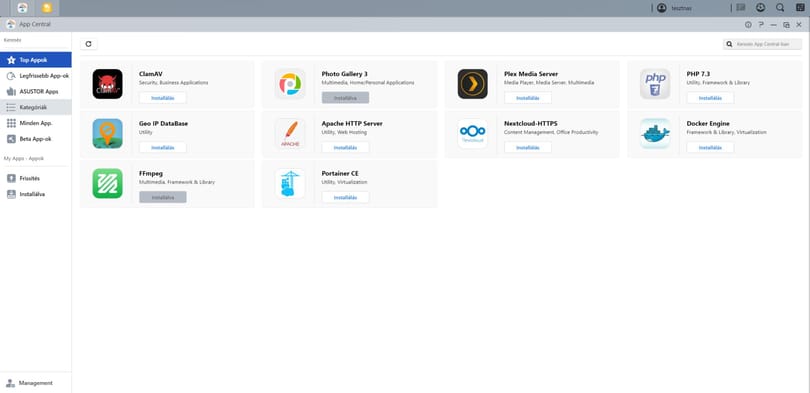Image resolution: width=810 pixels, height=393 pixels.
Task: Install Plex Media Server via Installálás
Action: (x=527, y=98)
